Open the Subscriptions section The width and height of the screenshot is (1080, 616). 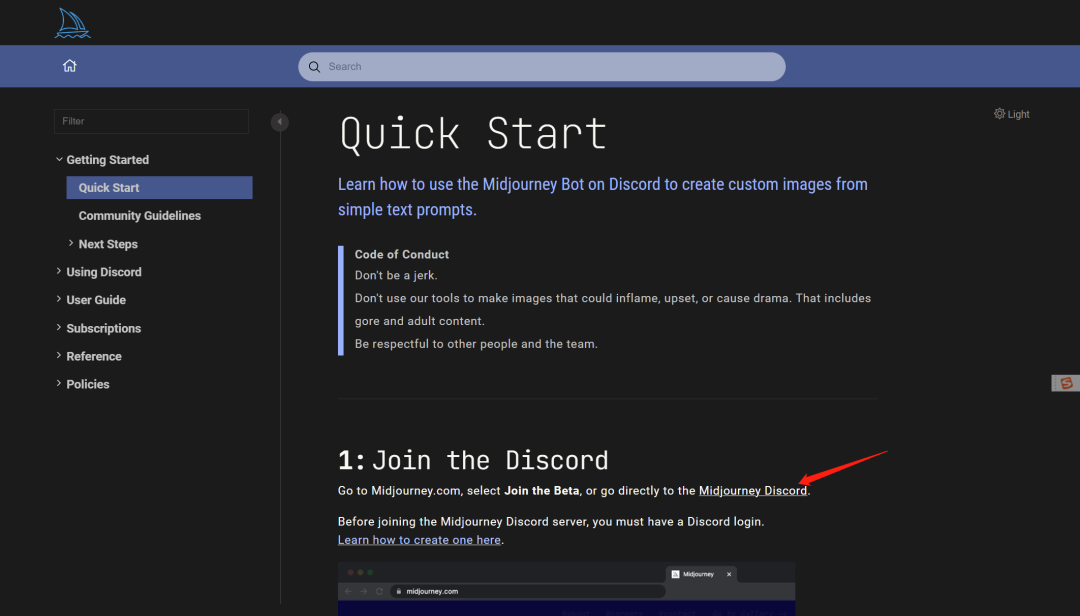tap(103, 328)
